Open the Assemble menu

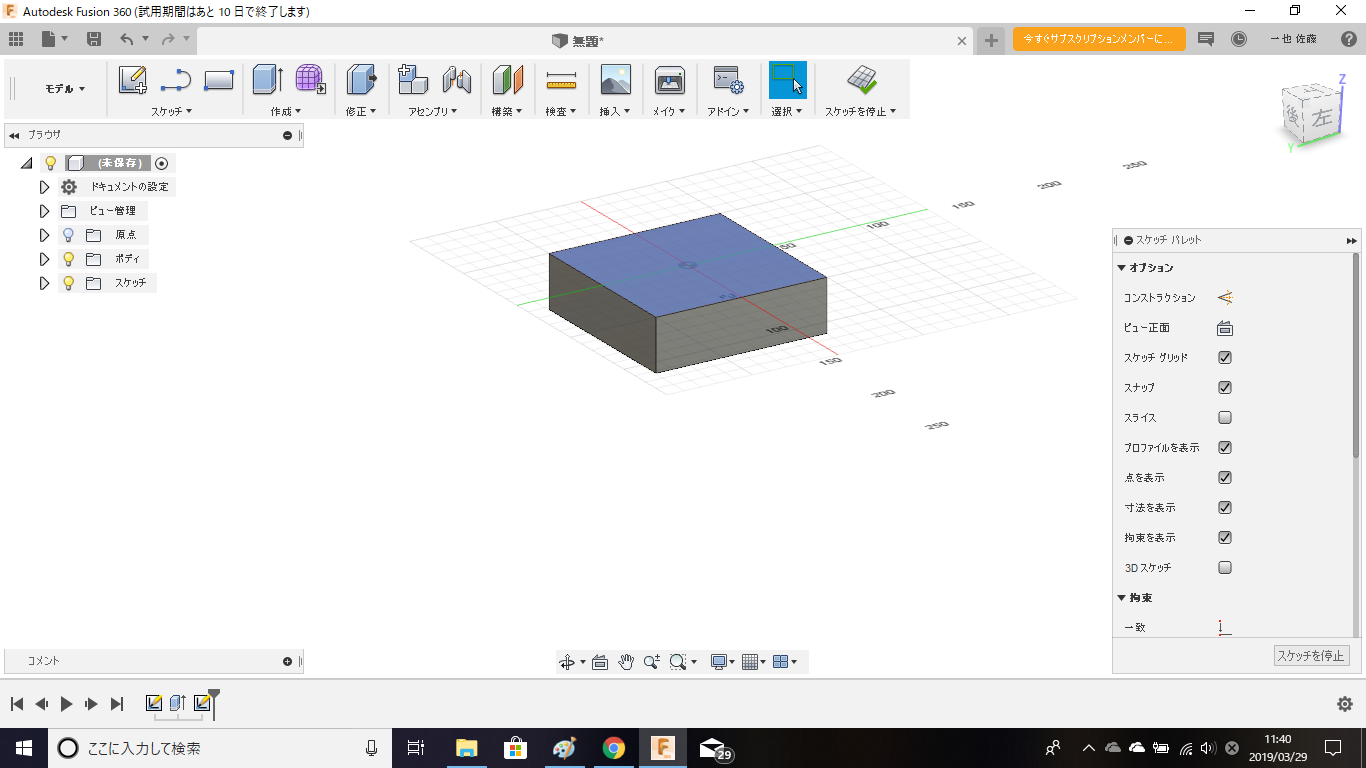pyautogui.click(x=433, y=112)
